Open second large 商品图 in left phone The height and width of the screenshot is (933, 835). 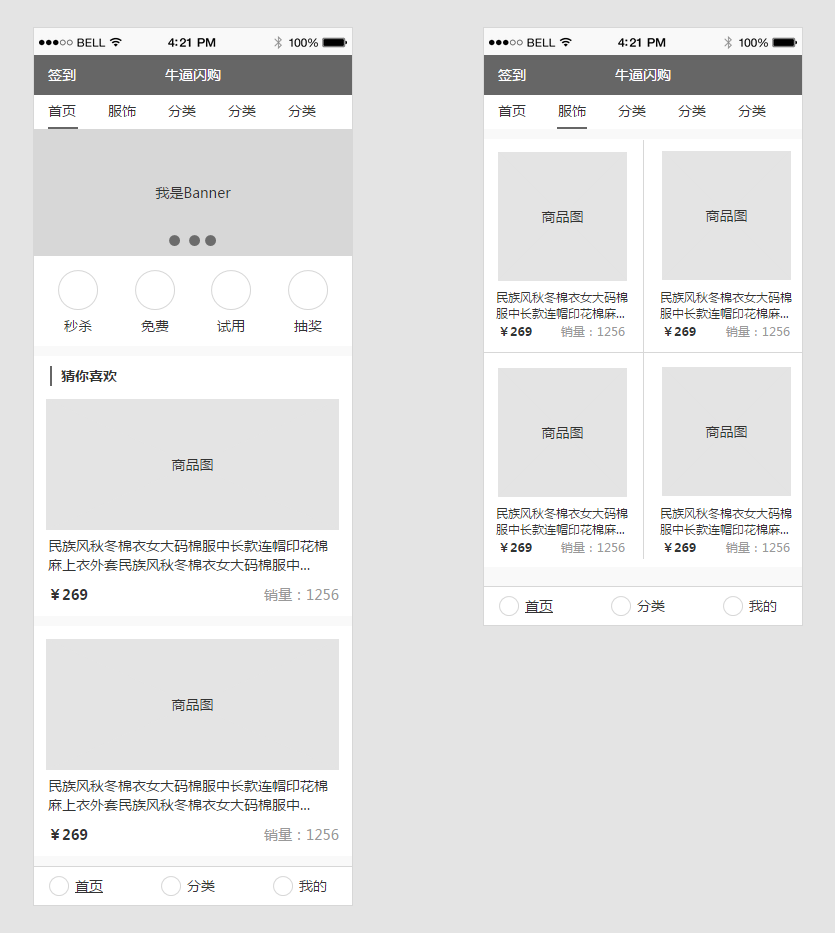click(x=192, y=705)
